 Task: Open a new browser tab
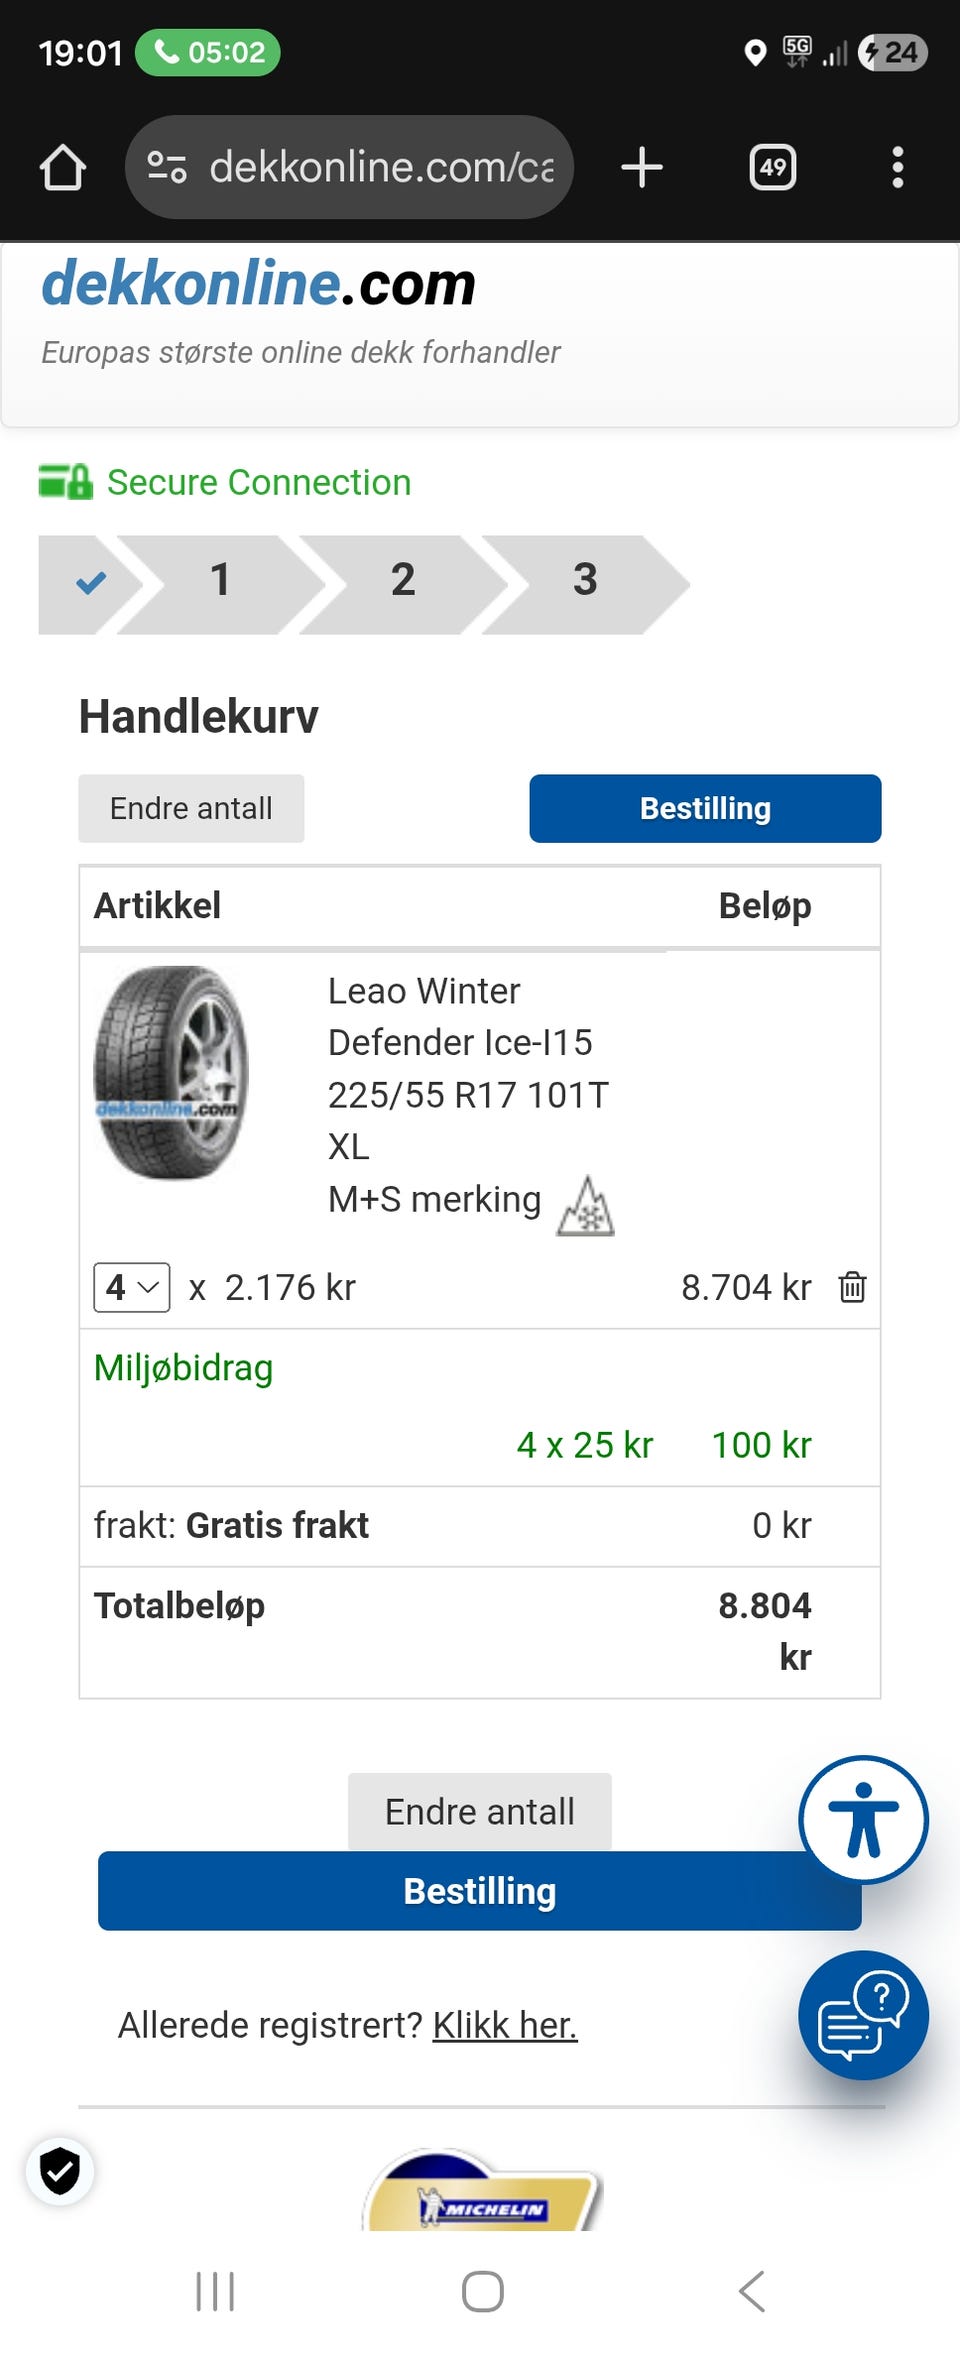pyautogui.click(x=641, y=167)
